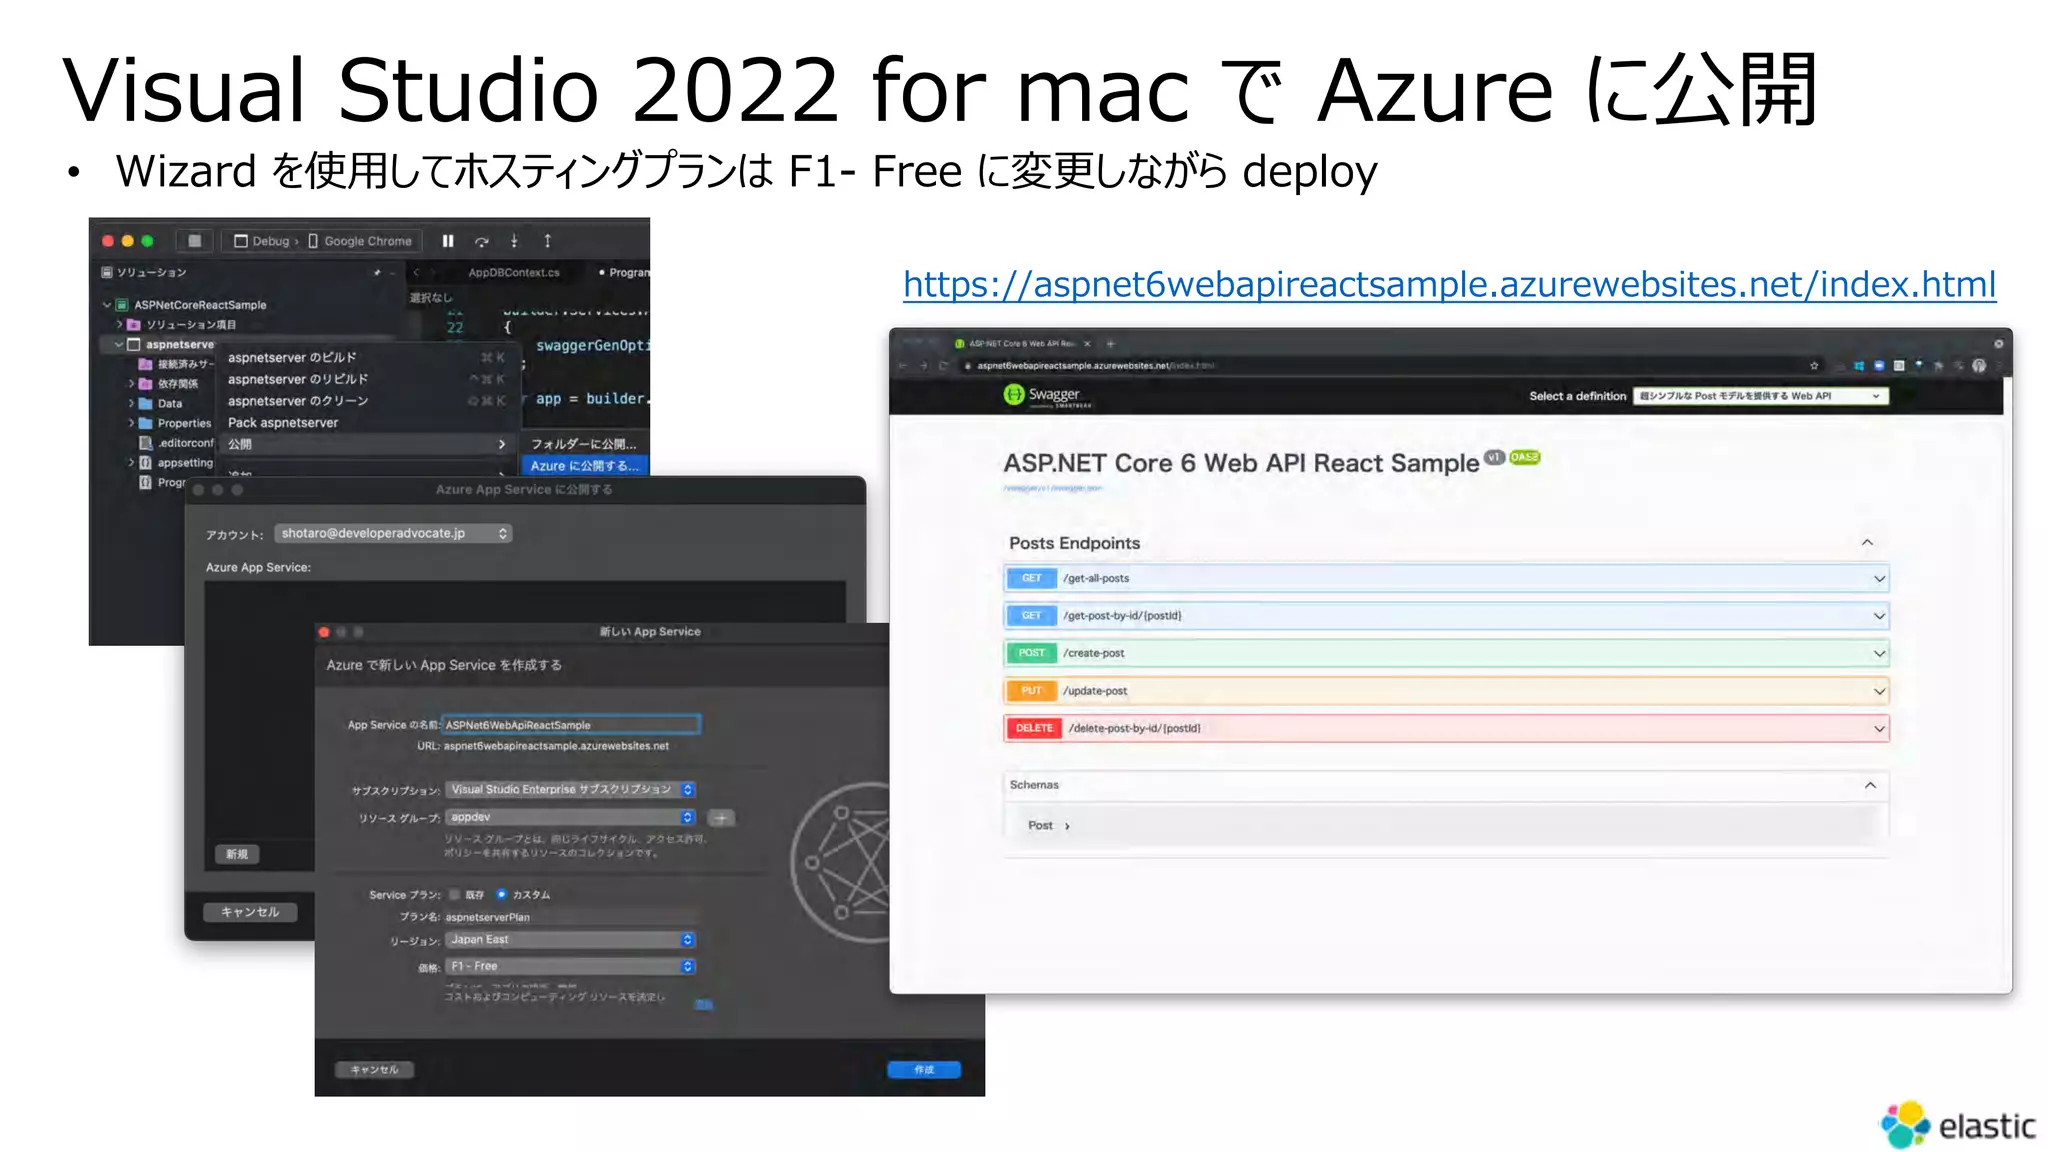This screenshot has height=1152, width=2048.
Task: Click the 作成 button in new App Service dialog
Action: point(924,1070)
